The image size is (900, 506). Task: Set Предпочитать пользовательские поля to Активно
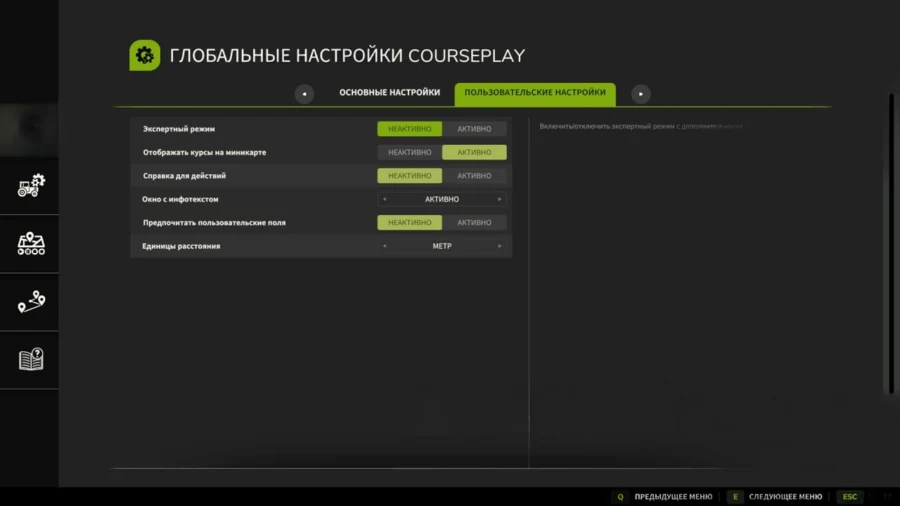click(x=474, y=222)
